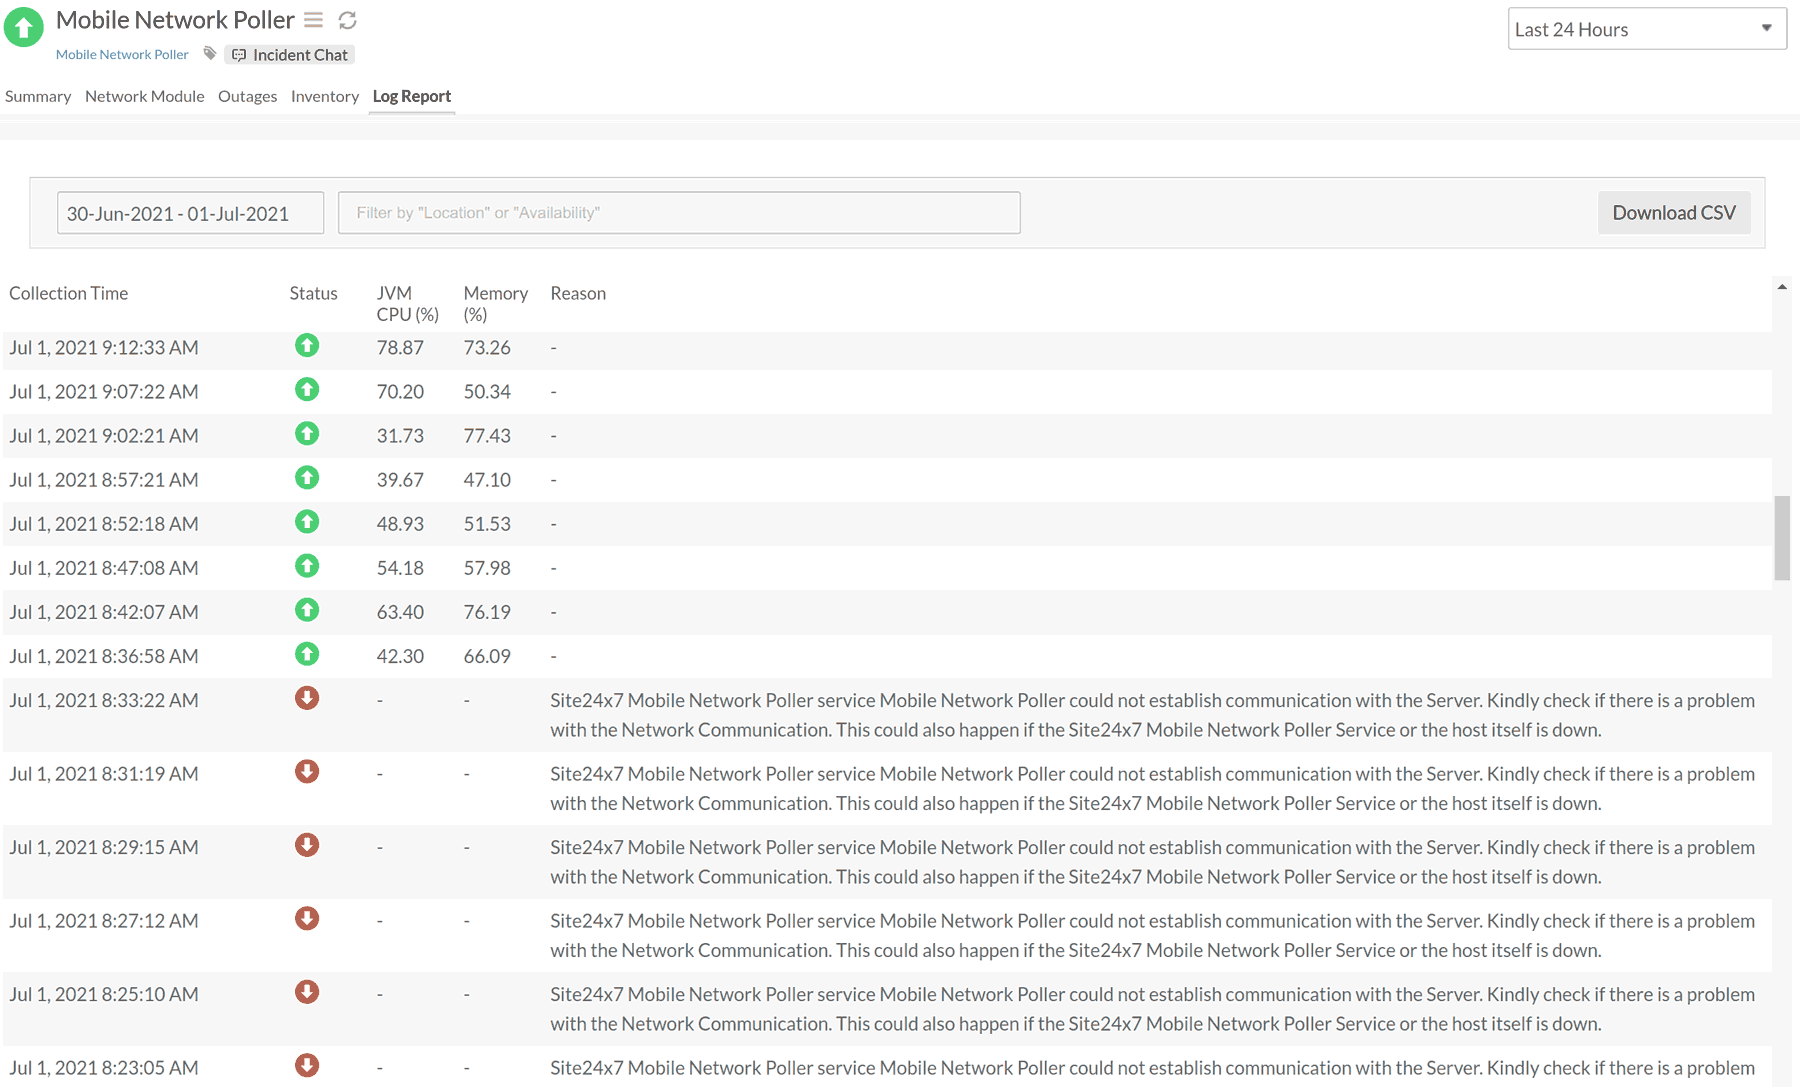The width and height of the screenshot is (1800, 1087).
Task: Refresh the Mobile Network Poller page
Action: coord(348,20)
